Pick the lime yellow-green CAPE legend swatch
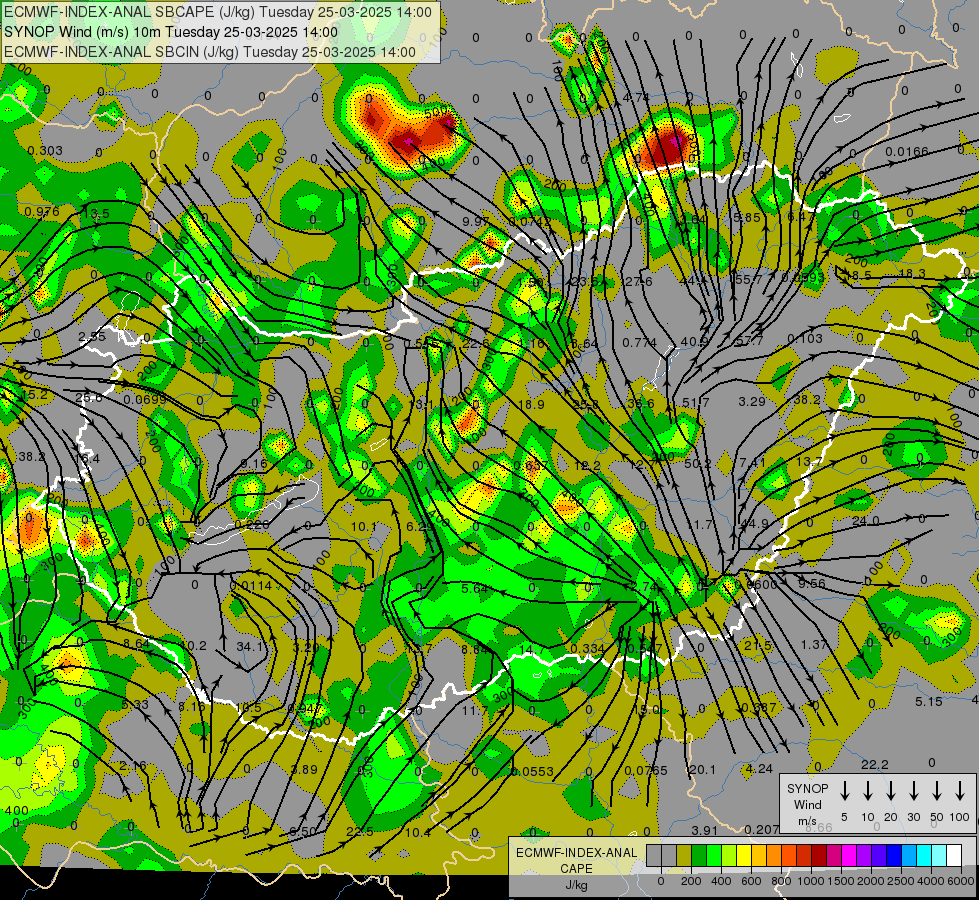This screenshot has height=900, width=979. (x=729, y=855)
